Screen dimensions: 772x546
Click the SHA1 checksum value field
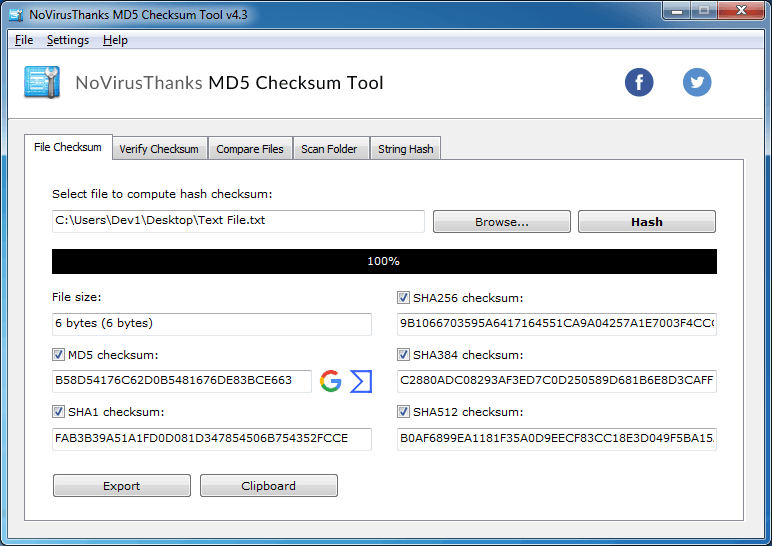click(x=212, y=439)
